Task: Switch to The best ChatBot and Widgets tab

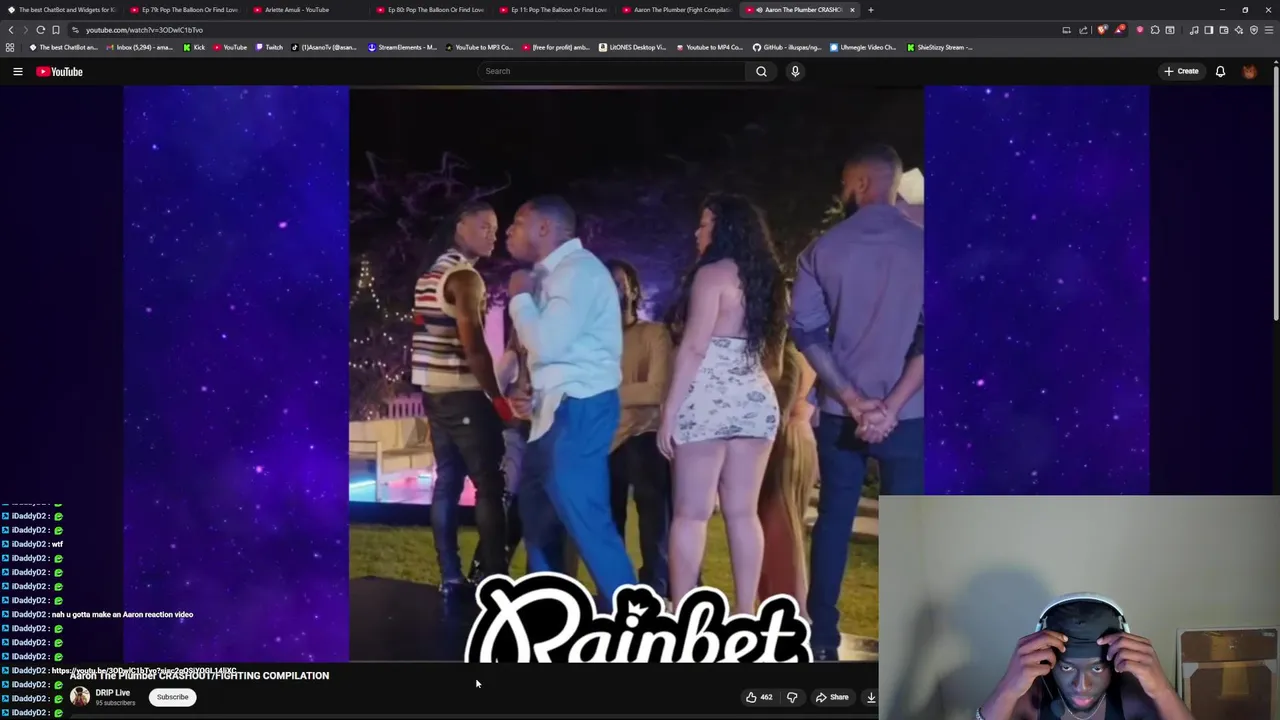Action: [62, 10]
